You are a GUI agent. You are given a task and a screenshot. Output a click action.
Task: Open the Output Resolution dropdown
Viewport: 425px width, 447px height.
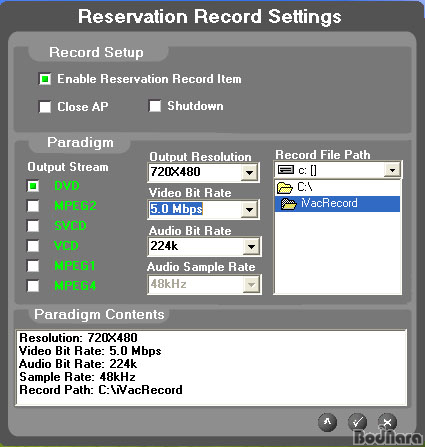(249, 172)
